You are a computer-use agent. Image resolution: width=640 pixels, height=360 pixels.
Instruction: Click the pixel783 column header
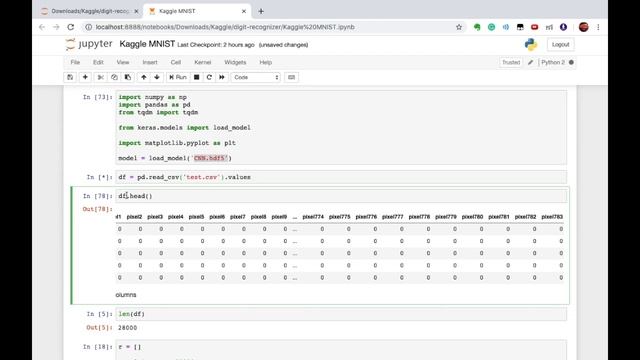click(552, 217)
